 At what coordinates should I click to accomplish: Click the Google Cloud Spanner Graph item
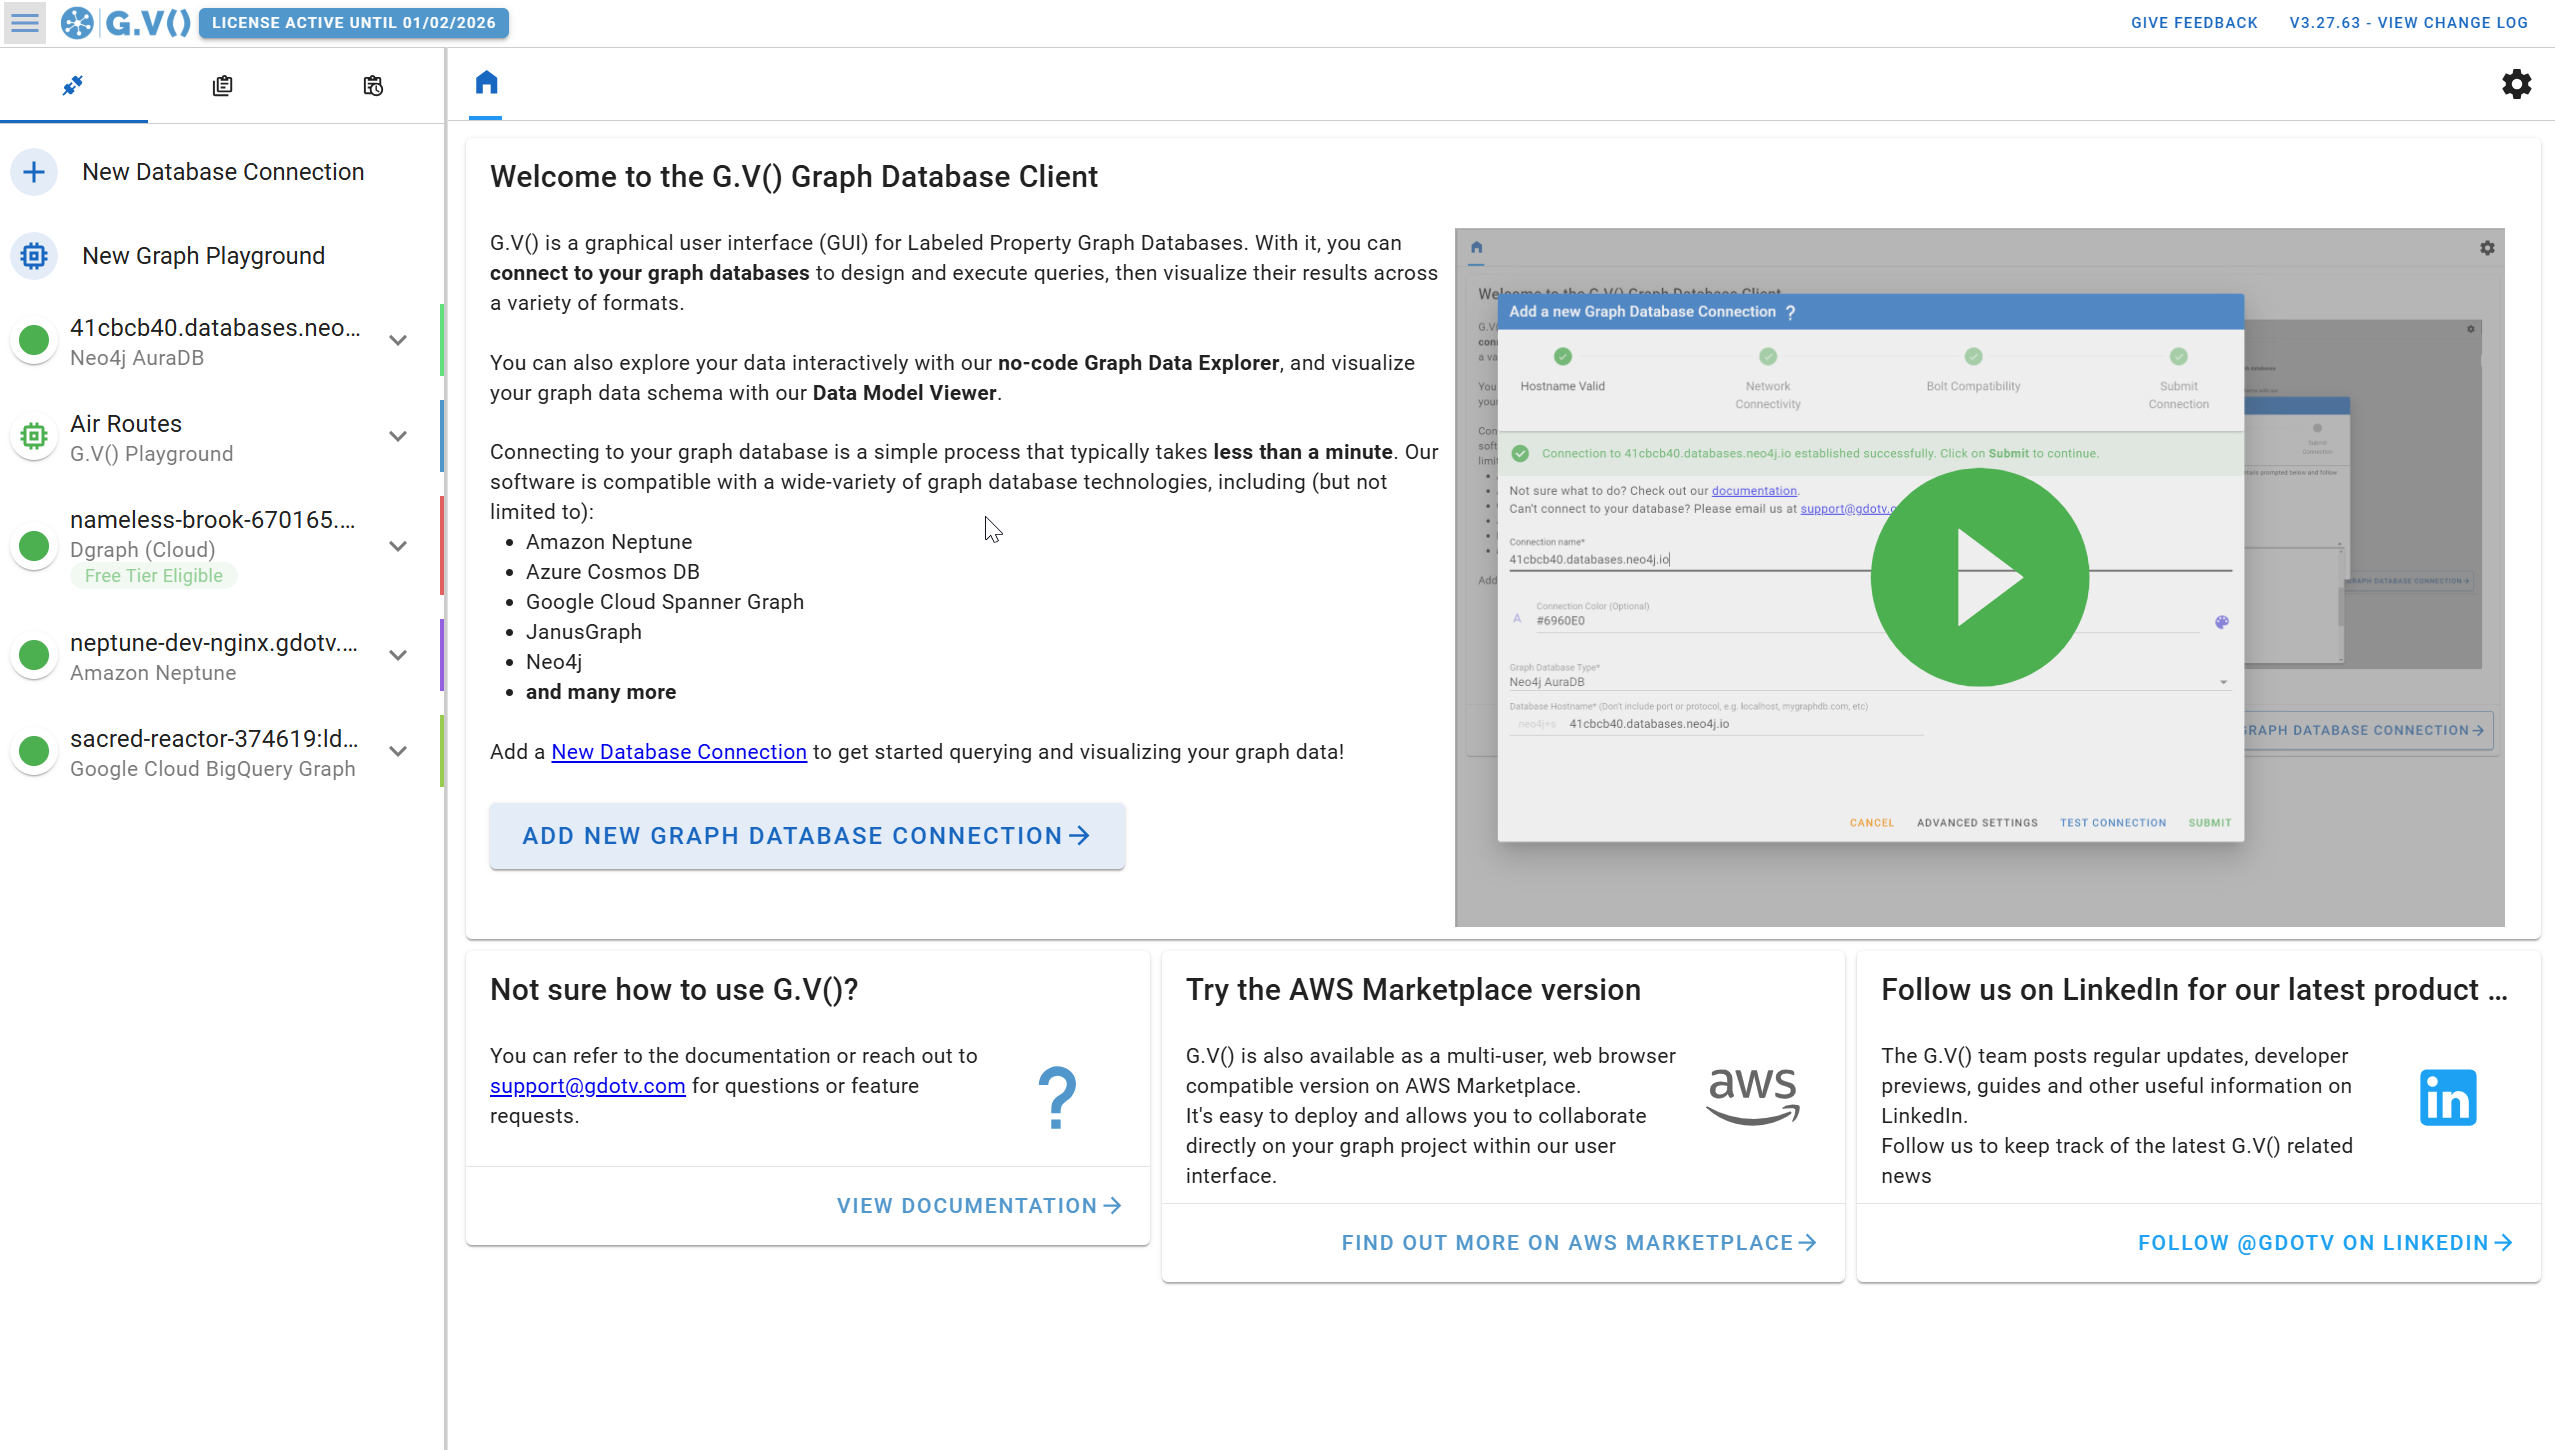[665, 602]
